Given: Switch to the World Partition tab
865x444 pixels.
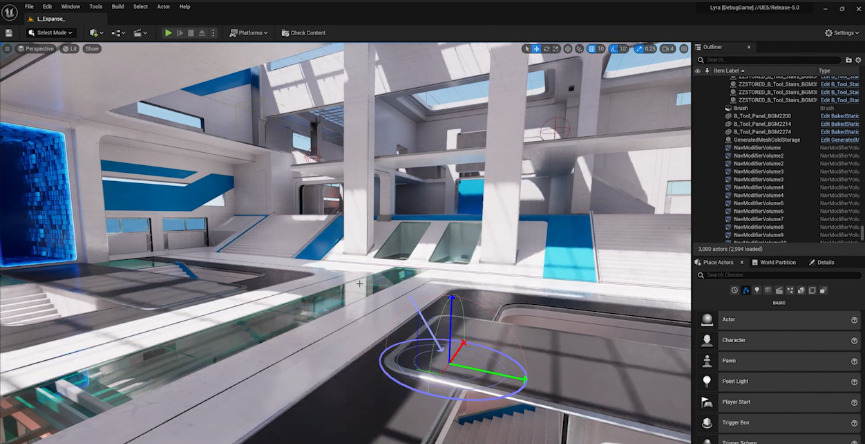Looking at the screenshot, I should 773,263.
